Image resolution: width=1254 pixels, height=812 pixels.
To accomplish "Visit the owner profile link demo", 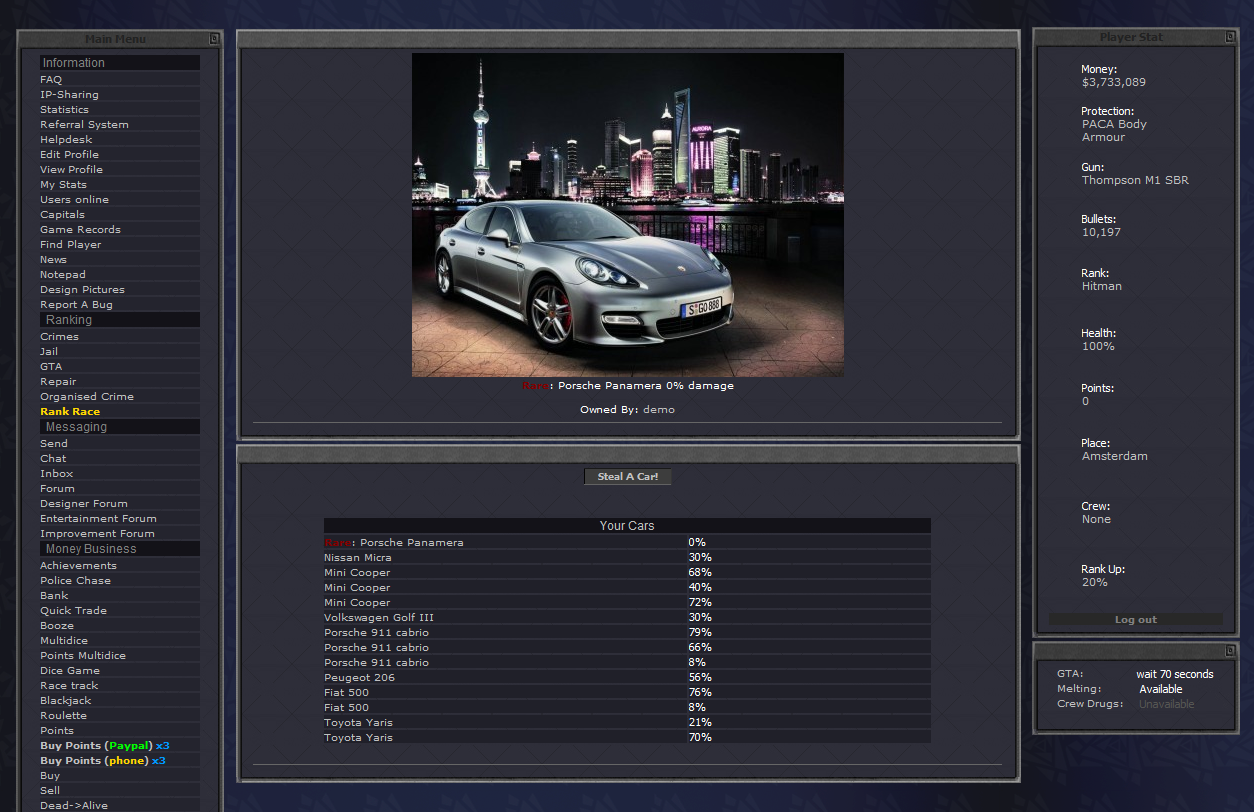I will pyautogui.click(x=658, y=410).
